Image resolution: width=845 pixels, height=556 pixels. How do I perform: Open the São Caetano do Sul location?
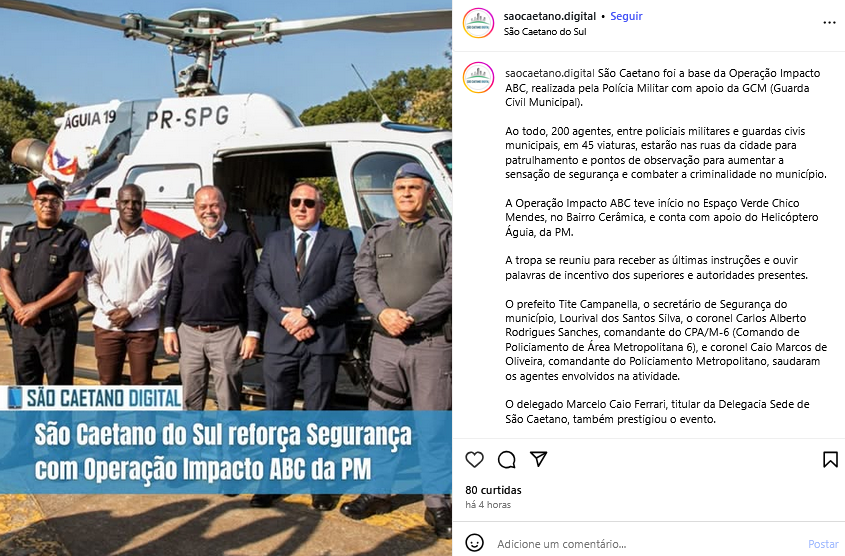tap(545, 32)
